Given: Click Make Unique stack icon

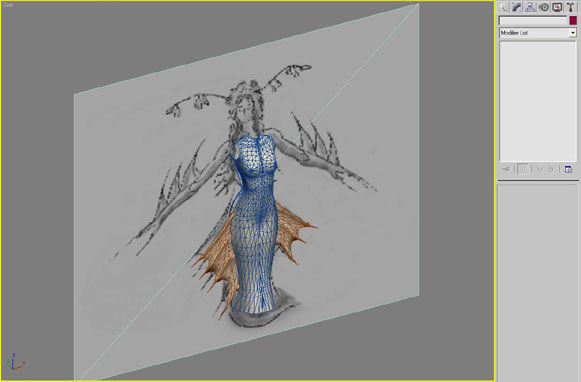Looking at the screenshot, I should click(540, 169).
